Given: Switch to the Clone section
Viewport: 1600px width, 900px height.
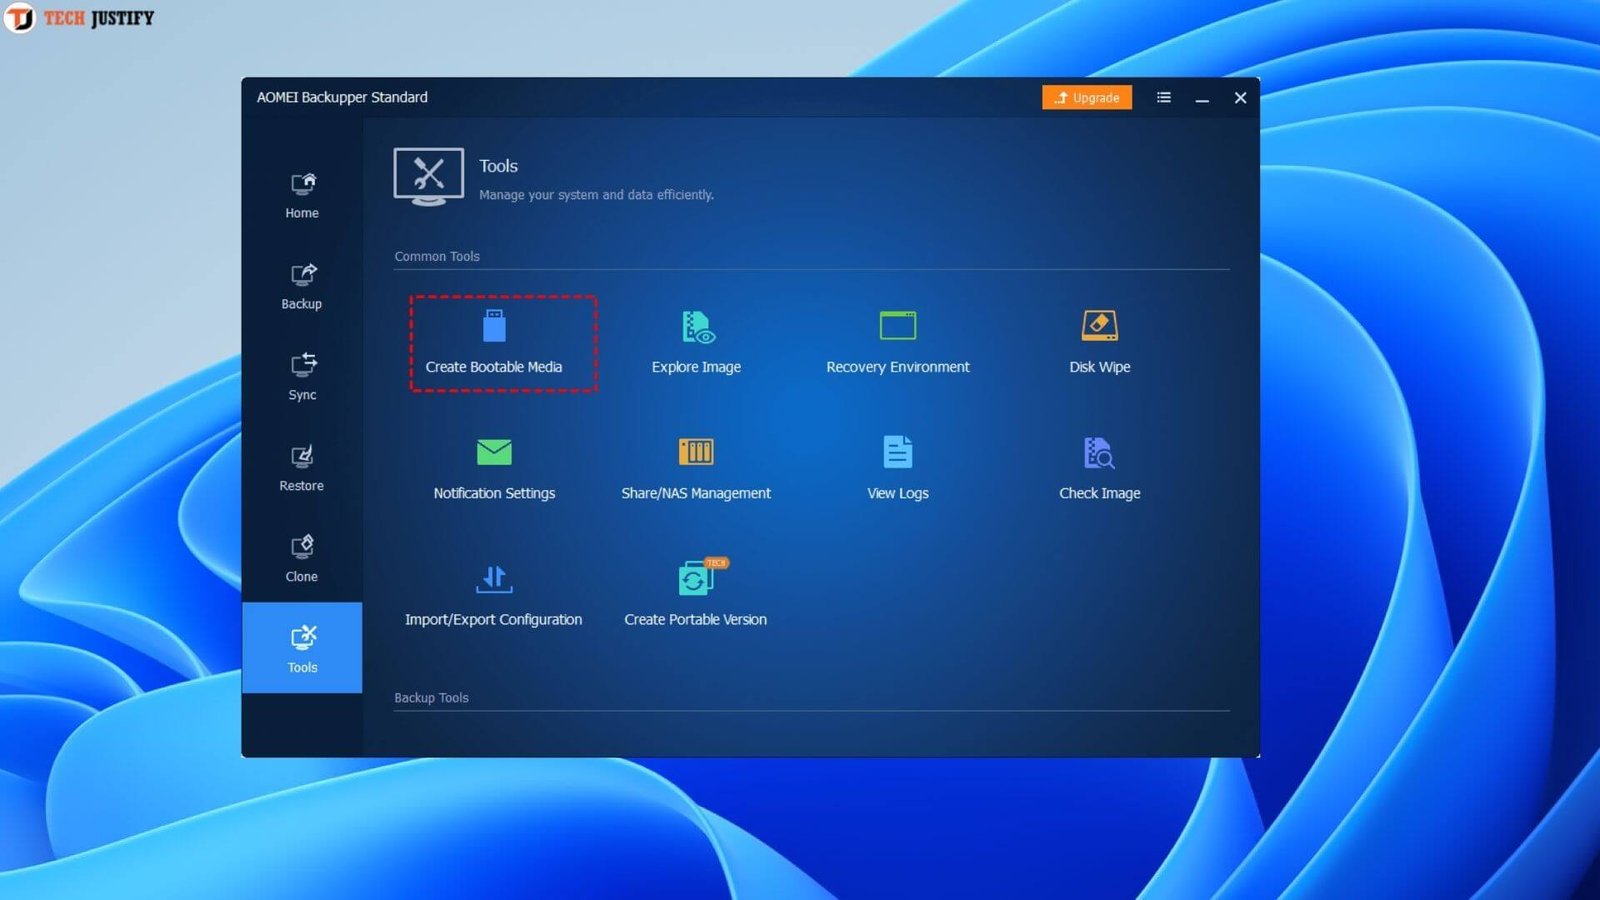Looking at the screenshot, I should (x=302, y=560).
